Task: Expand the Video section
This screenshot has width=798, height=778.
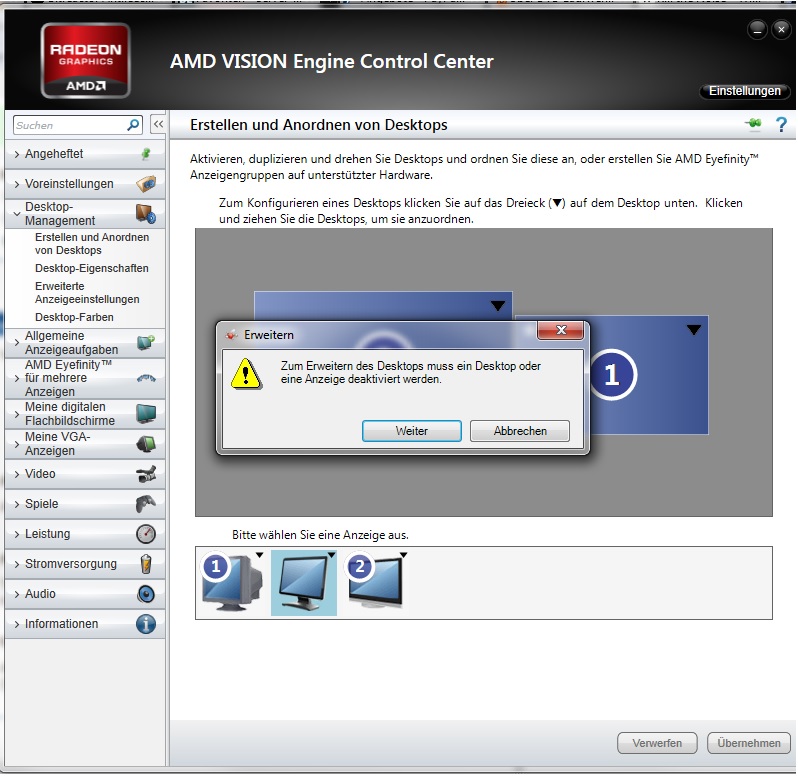Action: 17,474
